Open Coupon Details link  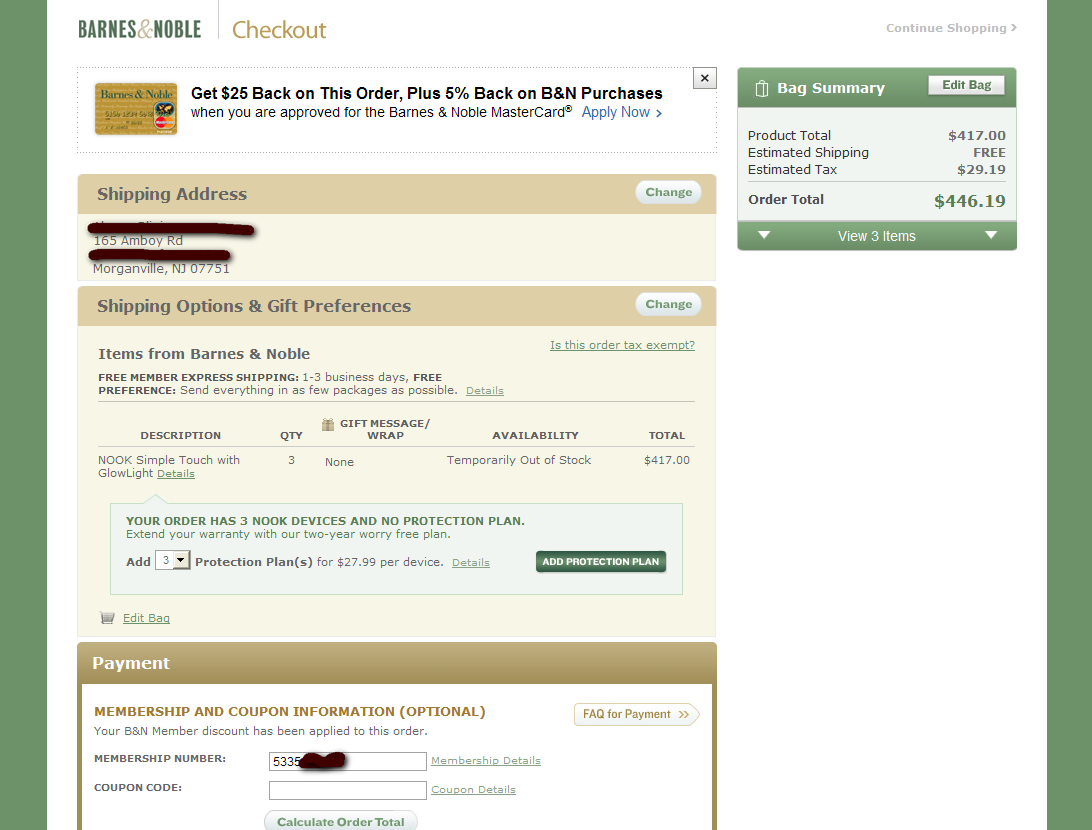click(x=473, y=790)
